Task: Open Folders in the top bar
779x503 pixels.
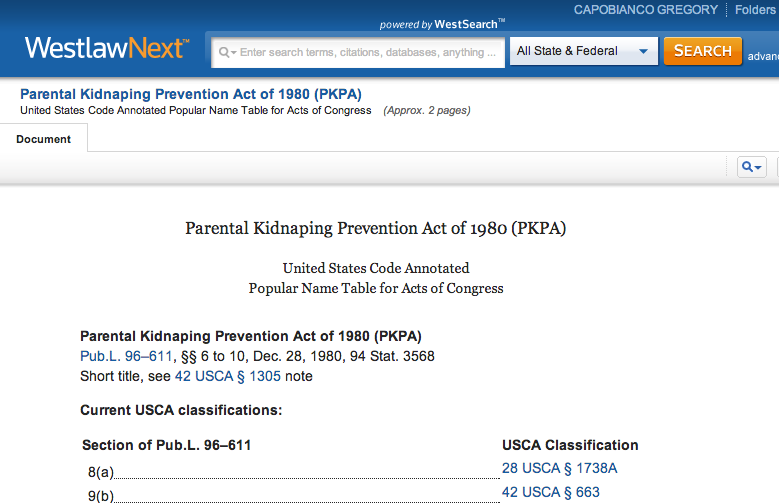Action: coord(757,9)
